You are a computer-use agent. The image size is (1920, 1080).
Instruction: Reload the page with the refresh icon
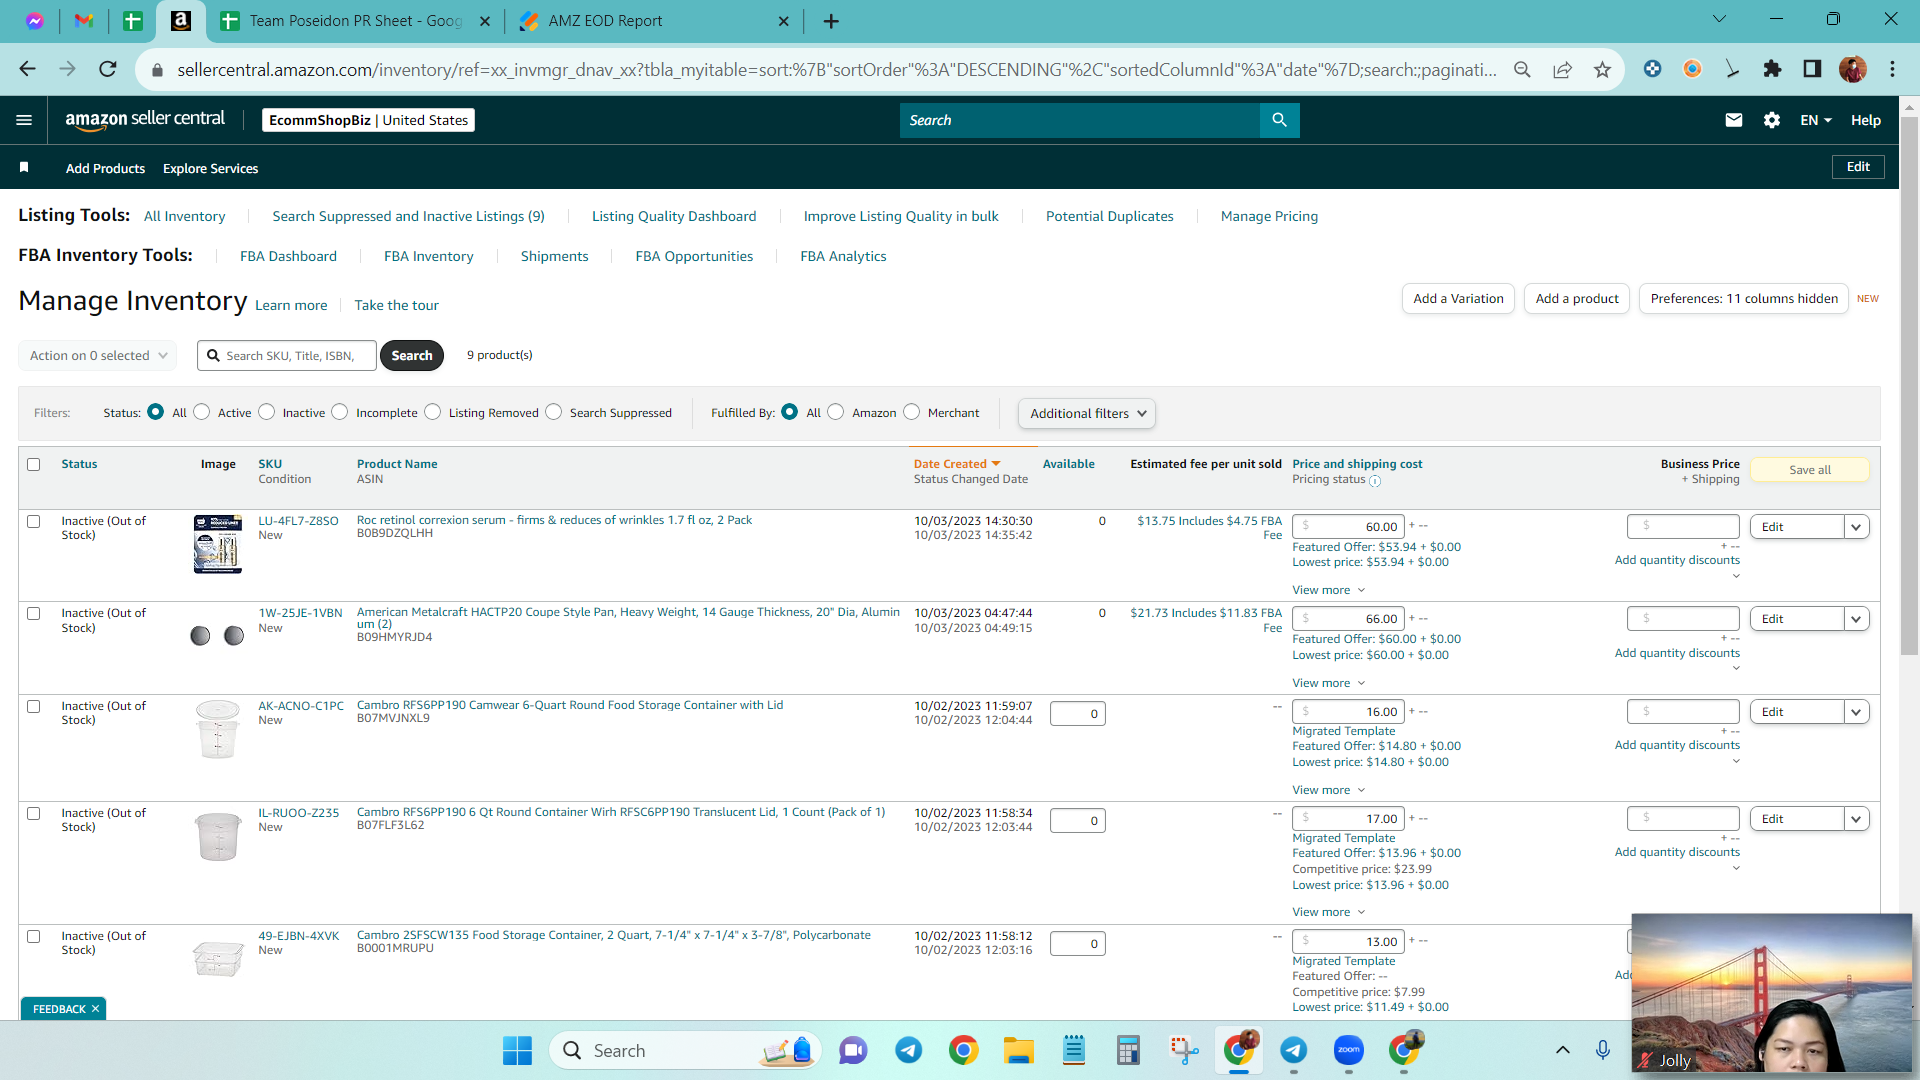(x=108, y=69)
